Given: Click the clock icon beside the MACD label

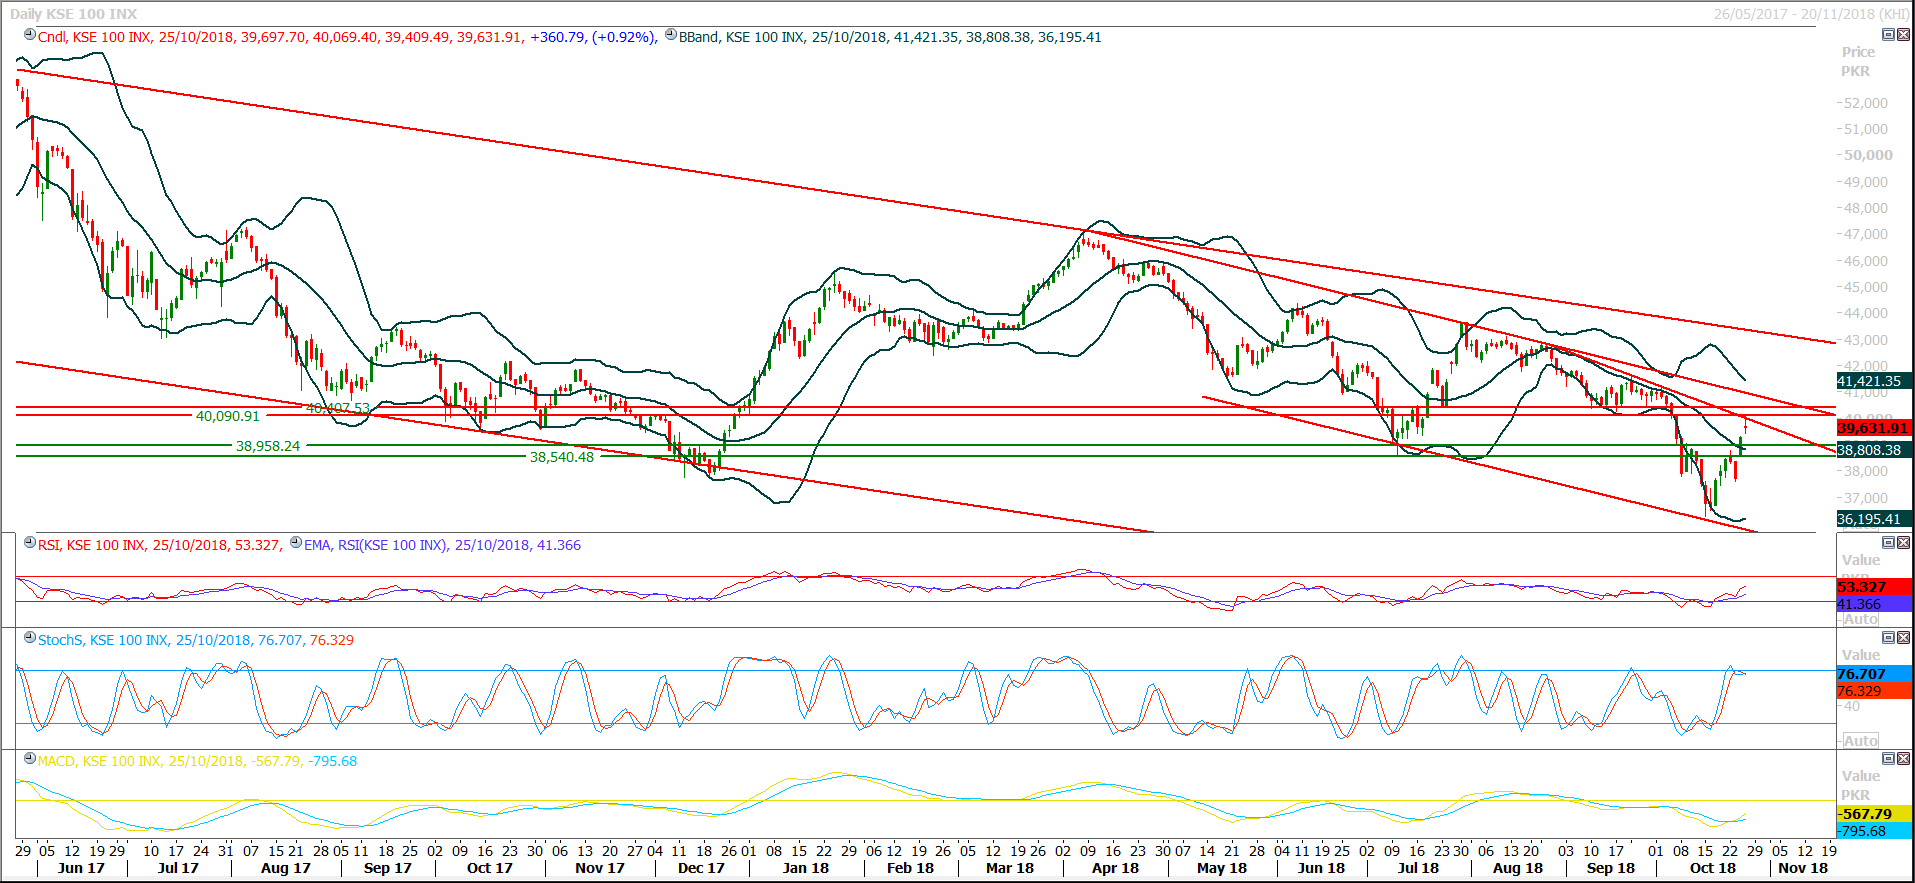Looking at the screenshot, I should (30, 759).
